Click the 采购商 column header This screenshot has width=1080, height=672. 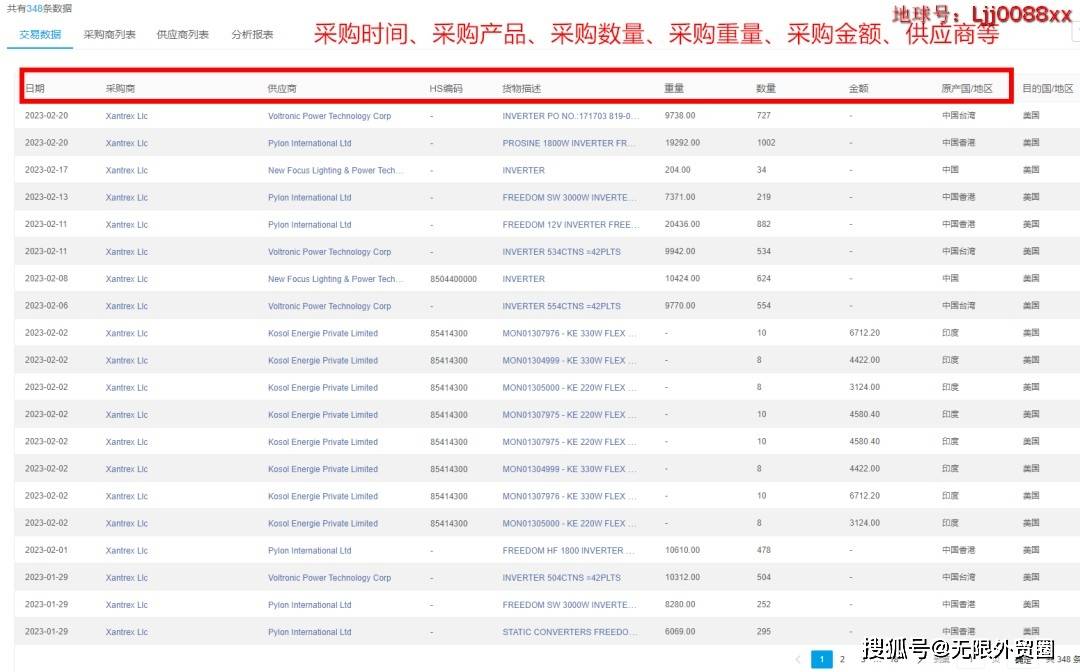121,88
